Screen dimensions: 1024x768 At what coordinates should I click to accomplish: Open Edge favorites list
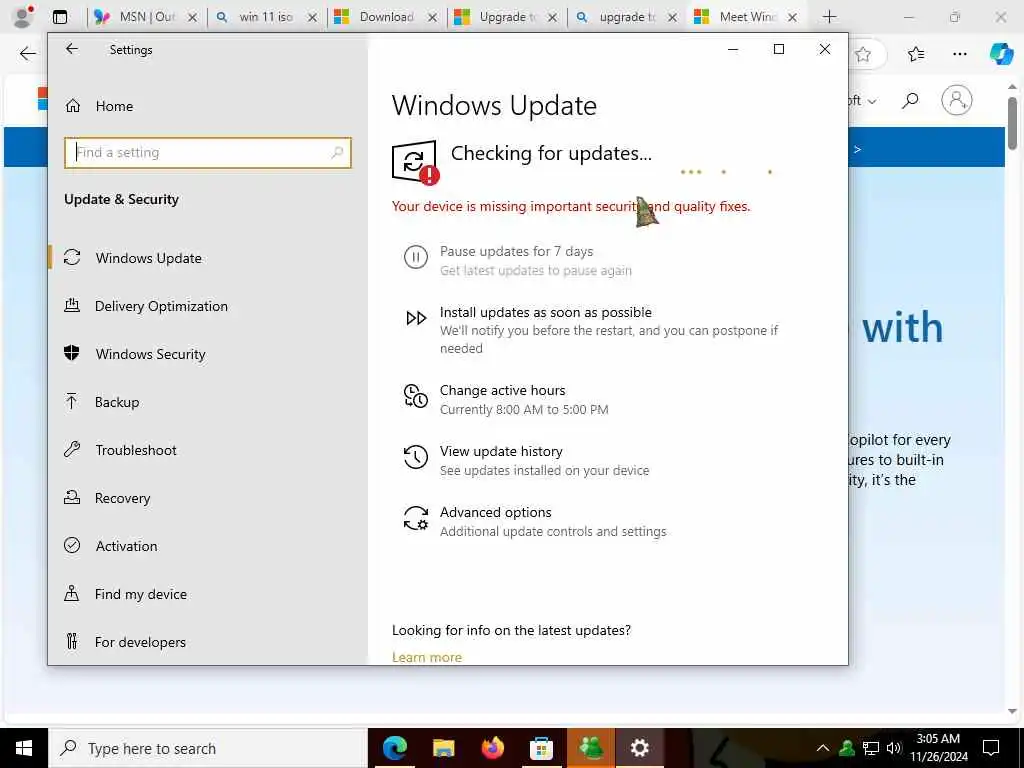916,54
